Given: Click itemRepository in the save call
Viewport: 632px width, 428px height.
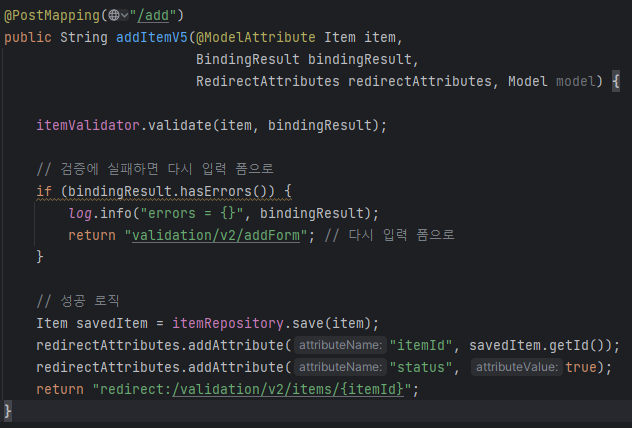Looking at the screenshot, I should [x=228, y=323].
